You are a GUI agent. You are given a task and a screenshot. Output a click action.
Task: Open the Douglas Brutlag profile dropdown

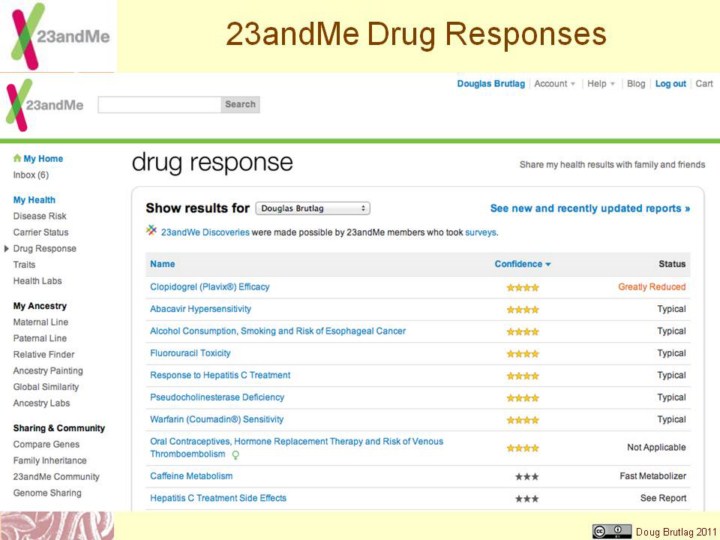click(x=312, y=209)
